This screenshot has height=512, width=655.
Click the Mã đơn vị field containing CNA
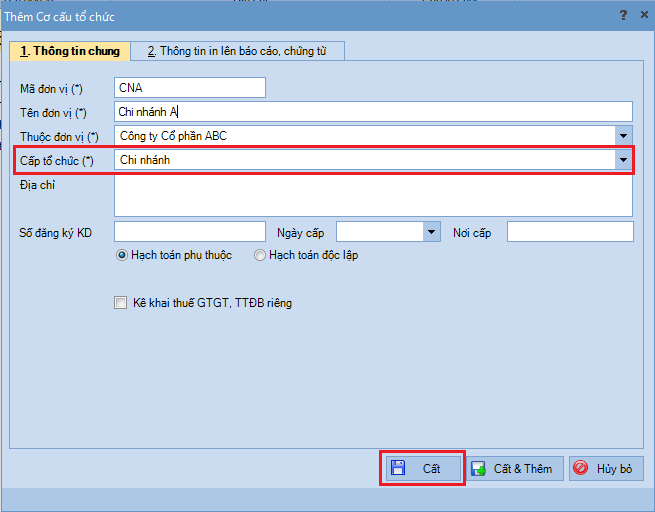190,88
